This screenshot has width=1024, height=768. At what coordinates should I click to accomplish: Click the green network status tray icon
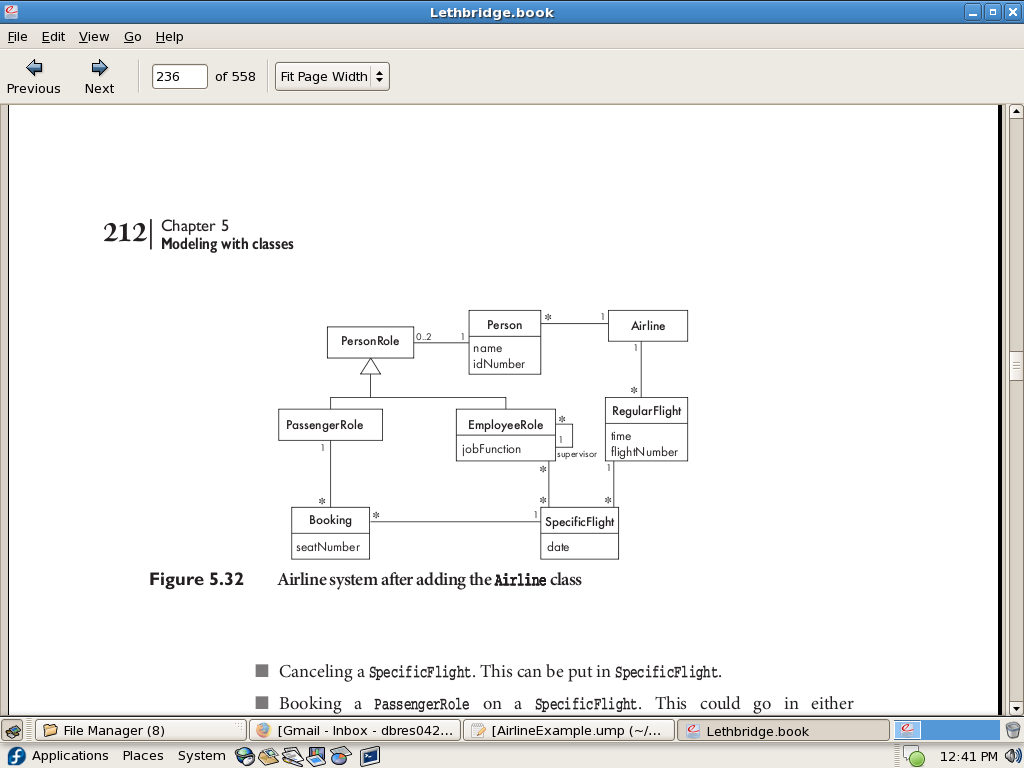(916, 757)
